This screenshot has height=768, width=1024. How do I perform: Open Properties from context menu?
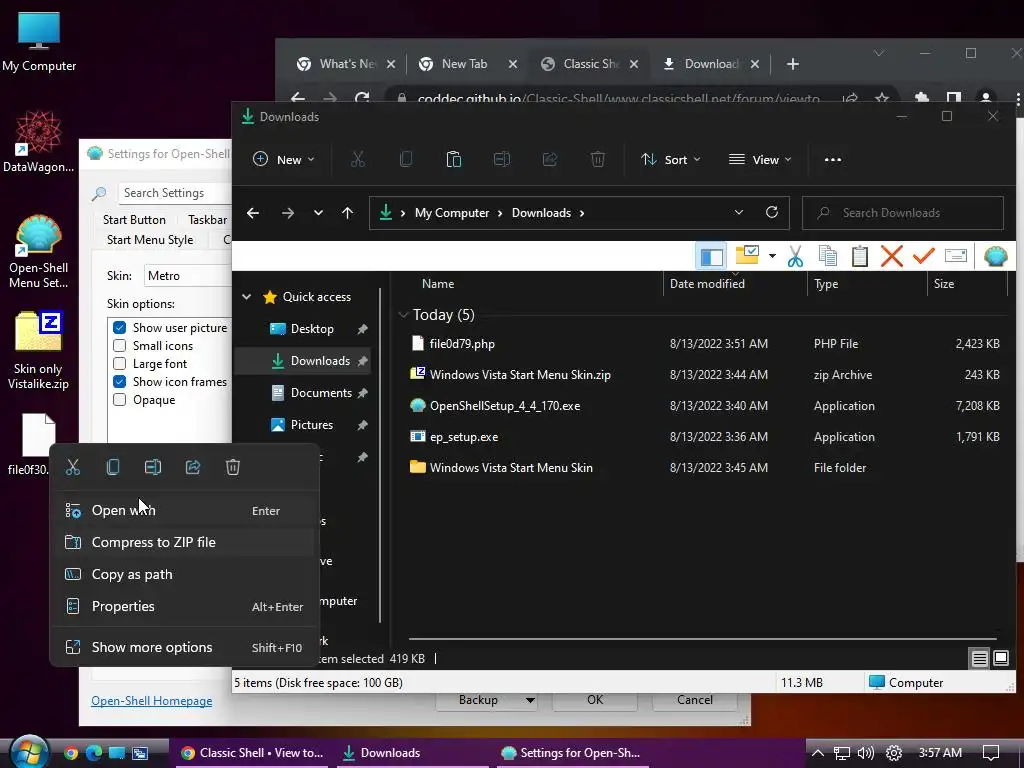coord(185,606)
